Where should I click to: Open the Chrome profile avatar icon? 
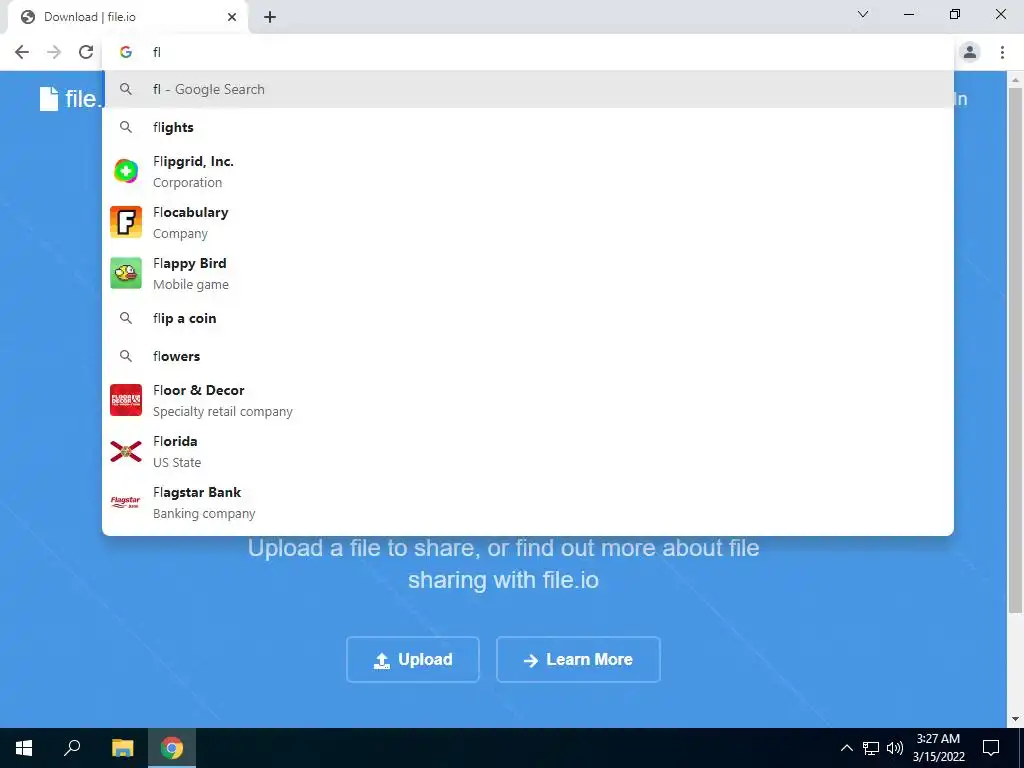tap(970, 52)
